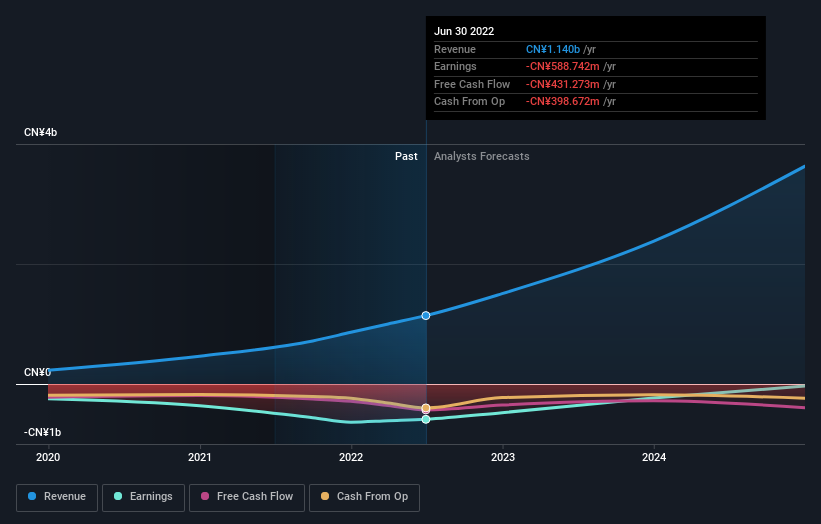Click the CN¥4b y-axis label
Viewport: 821px width, 524px height.
pyautogui.click(x=40, y=132)
